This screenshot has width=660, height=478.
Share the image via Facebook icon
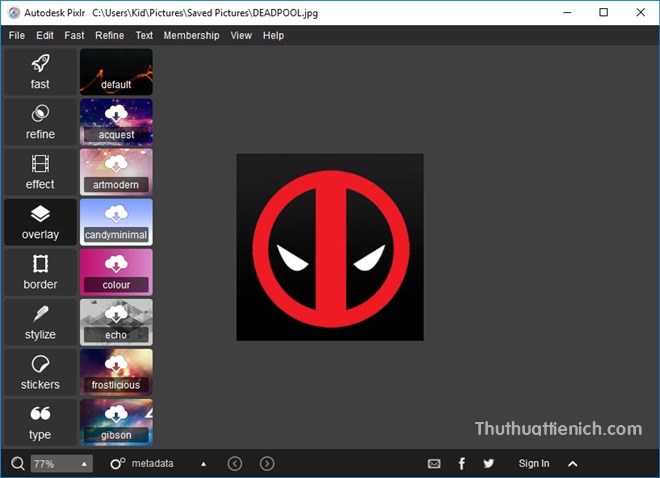pyautogui.click(x=461, y=463)
